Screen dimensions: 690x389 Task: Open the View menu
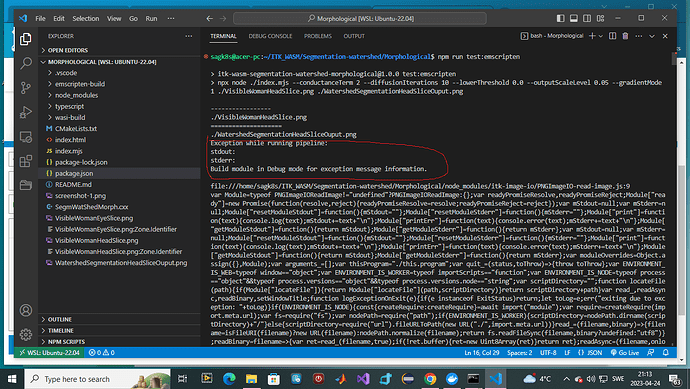(114, 18)
